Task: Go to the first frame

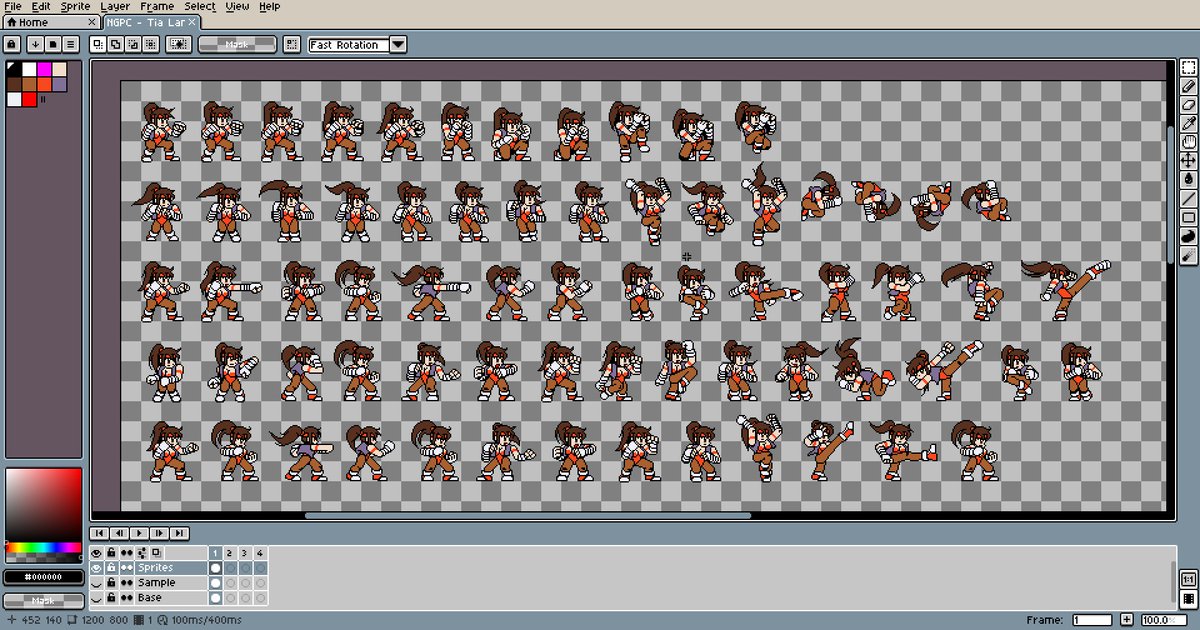Action: pyautogui.click(x=99, y=534)
